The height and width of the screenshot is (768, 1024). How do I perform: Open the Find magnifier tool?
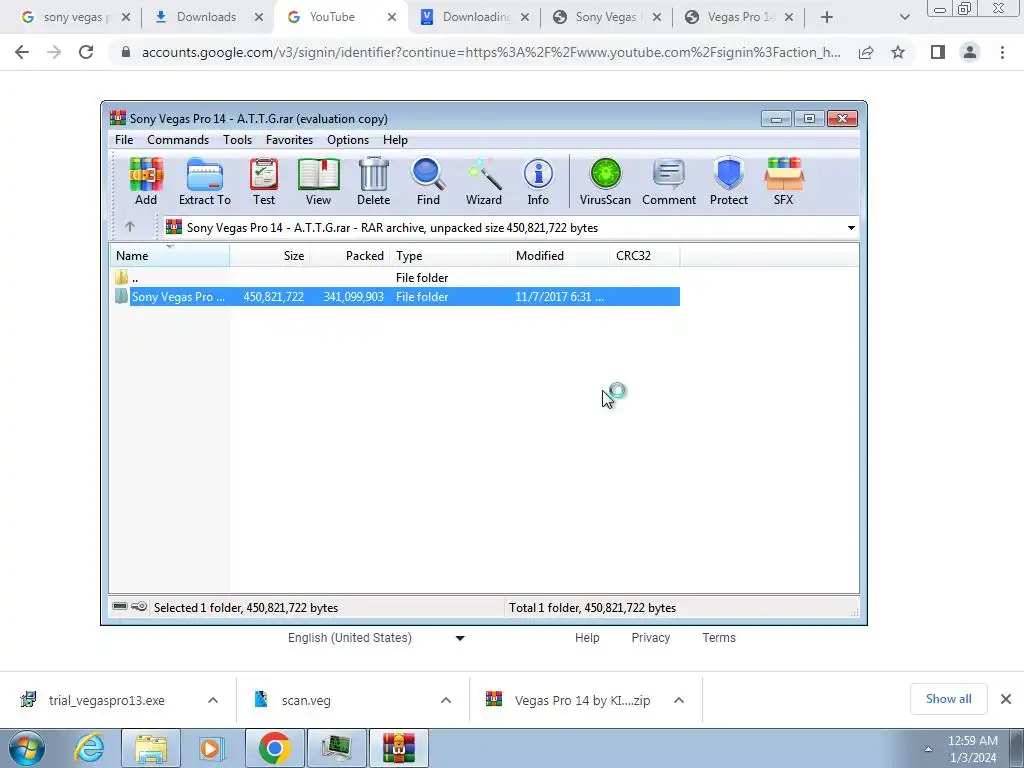[x=428, y=182]
